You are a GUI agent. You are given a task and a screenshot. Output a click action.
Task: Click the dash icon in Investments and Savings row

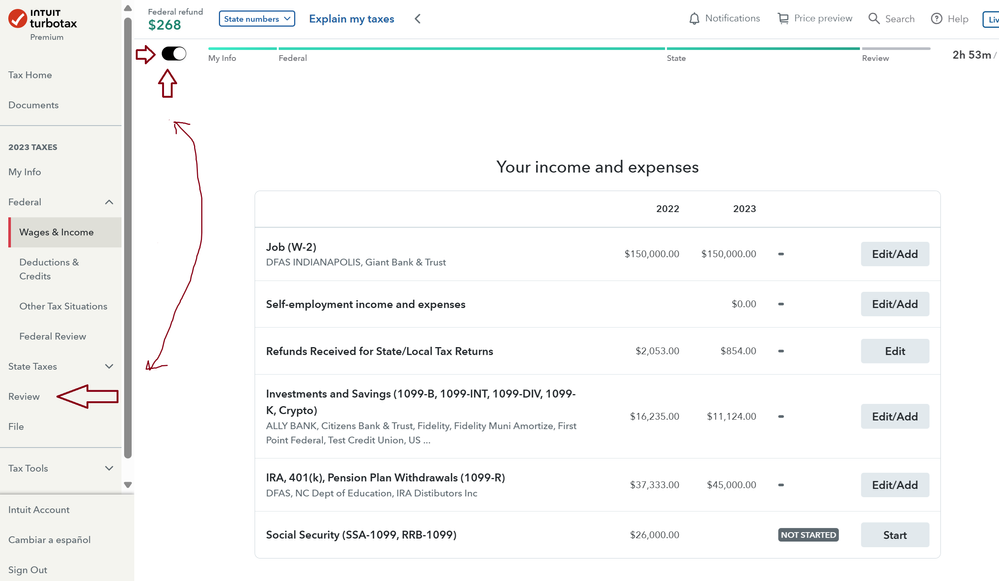pos(780,417)
